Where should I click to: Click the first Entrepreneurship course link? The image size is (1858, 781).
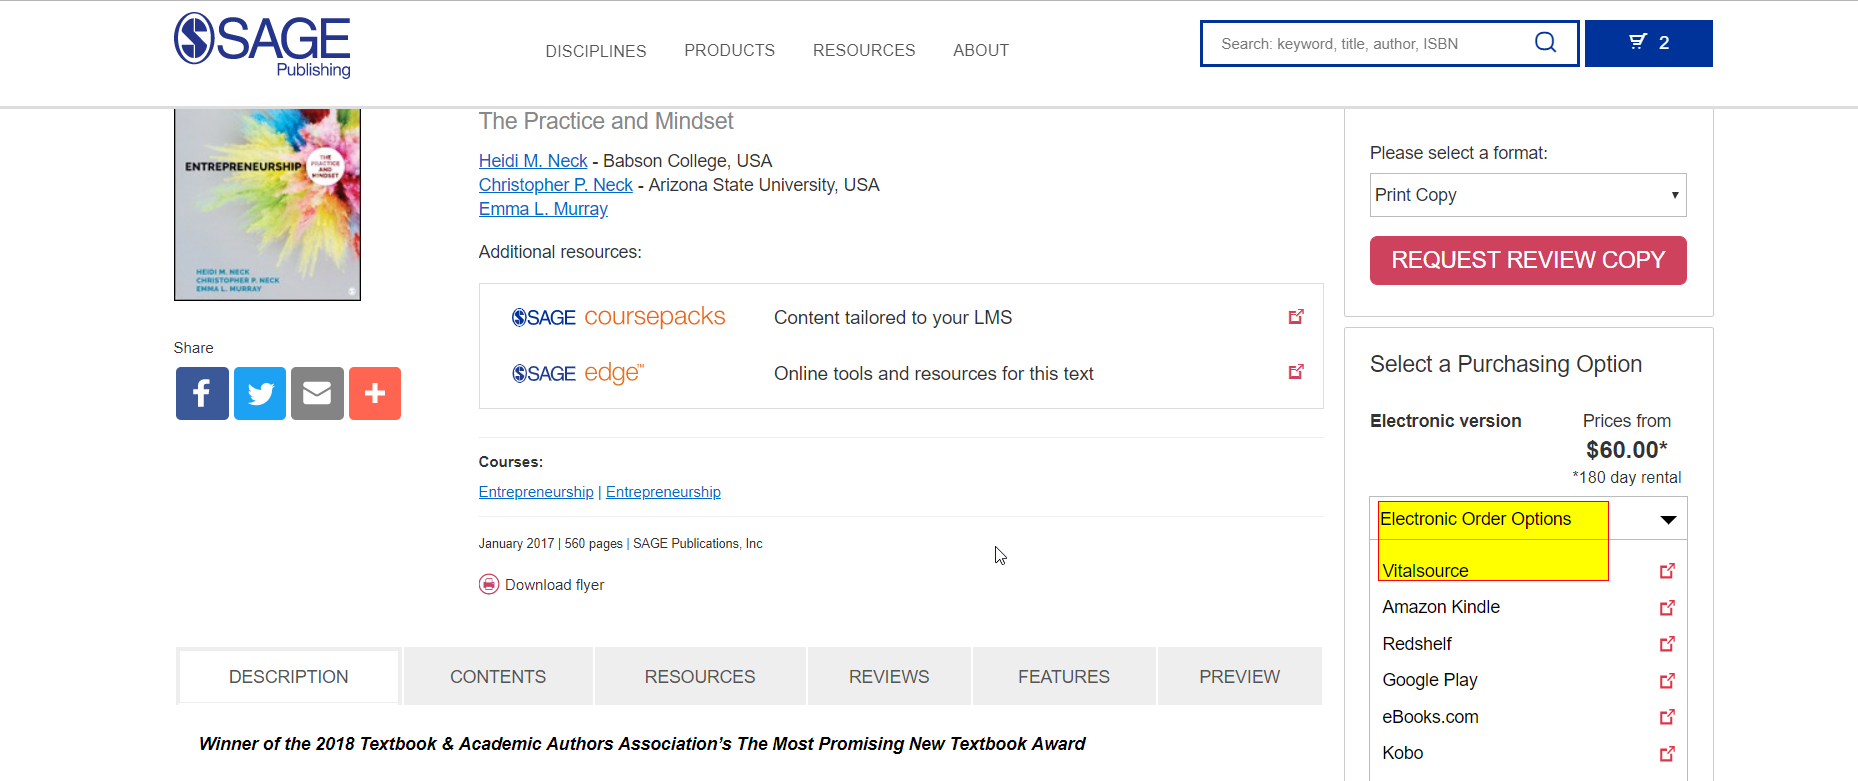536,492
